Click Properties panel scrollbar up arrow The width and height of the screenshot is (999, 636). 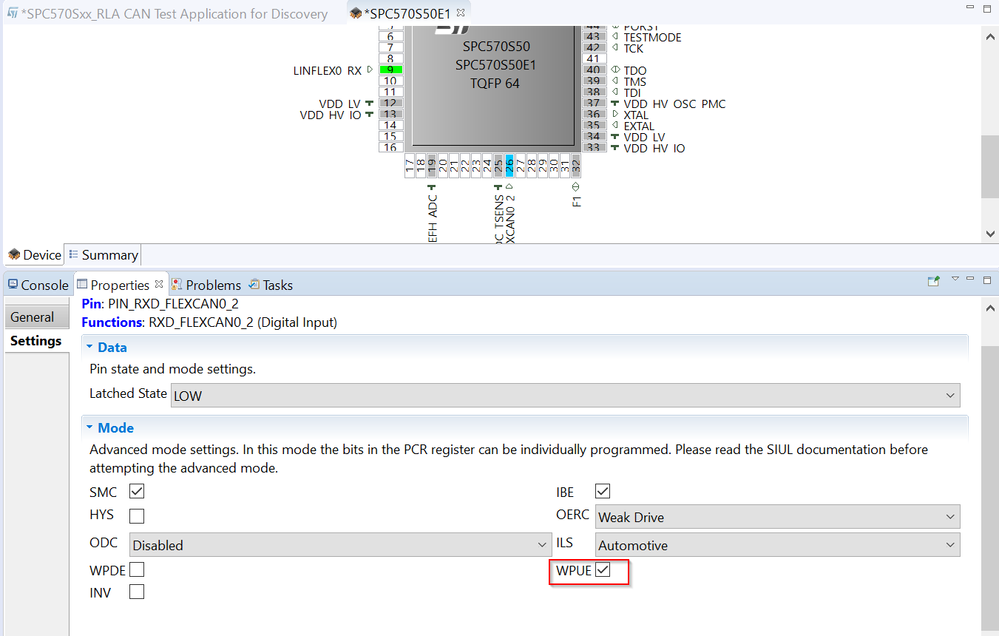click(990, 308)
